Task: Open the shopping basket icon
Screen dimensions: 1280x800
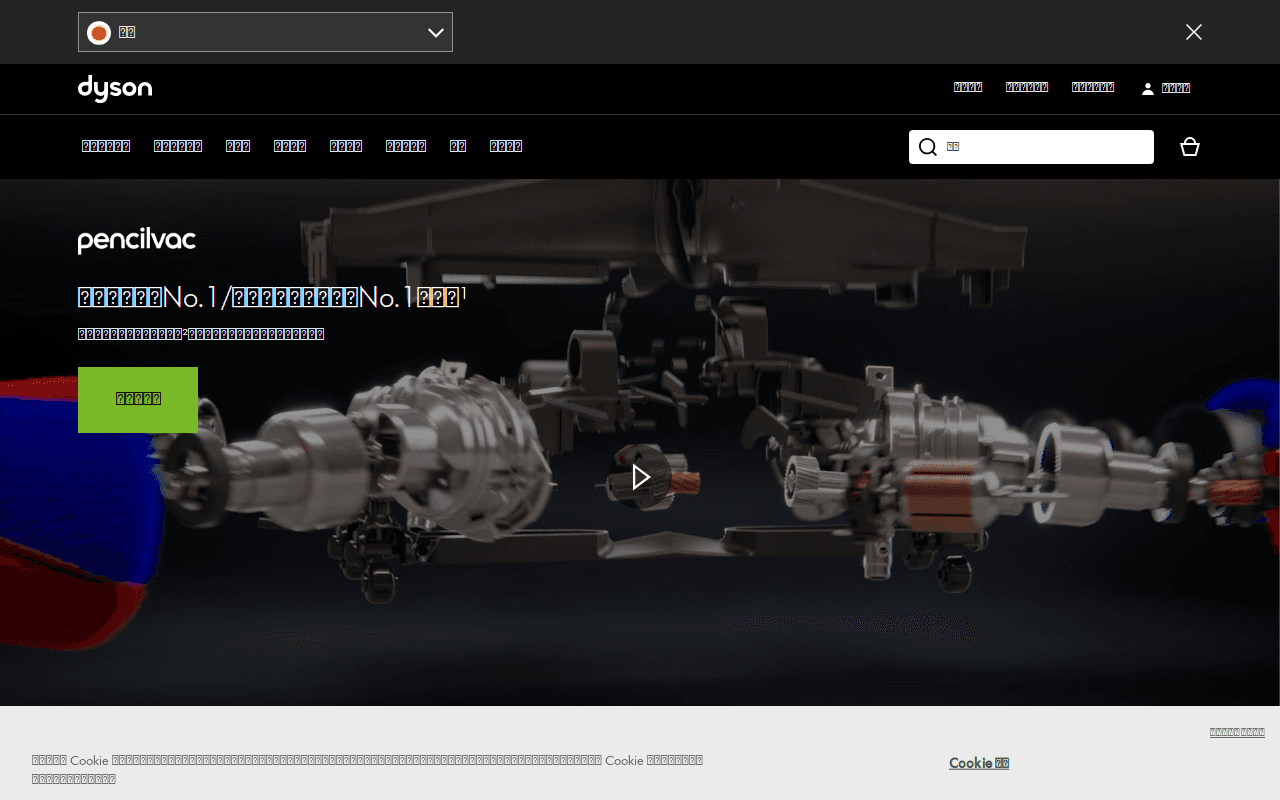Action: pos(1190,147)
